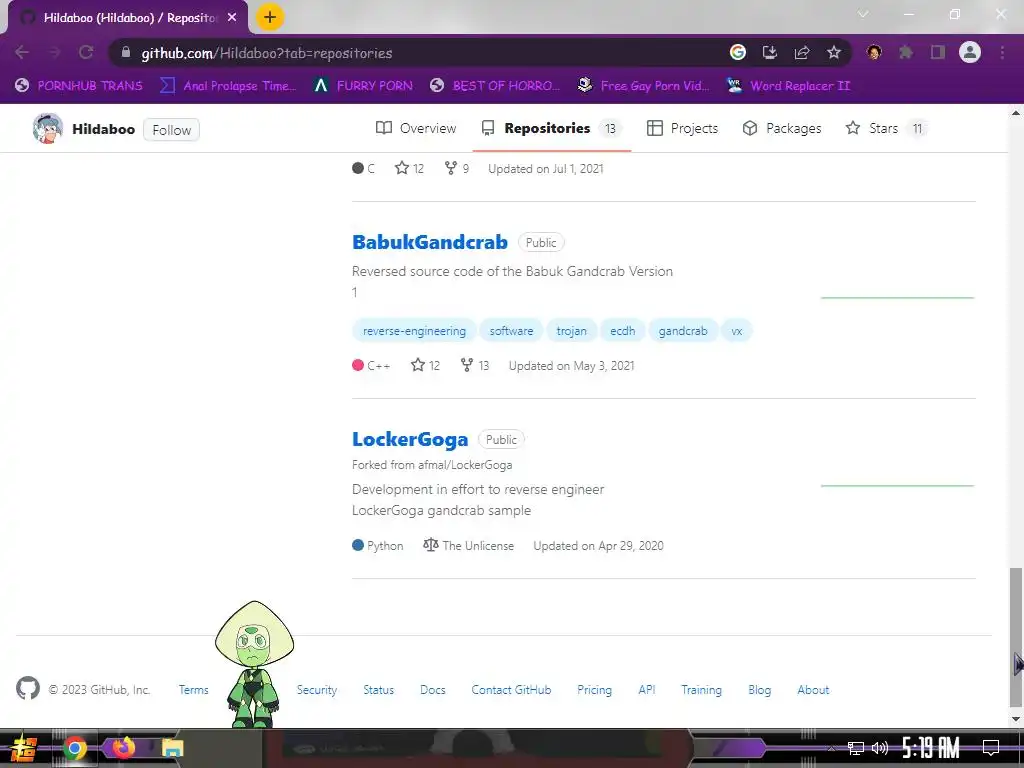This screenshot has height=768, width=1024.
Task: Open the notification center icon
Action: pos(991,747)
